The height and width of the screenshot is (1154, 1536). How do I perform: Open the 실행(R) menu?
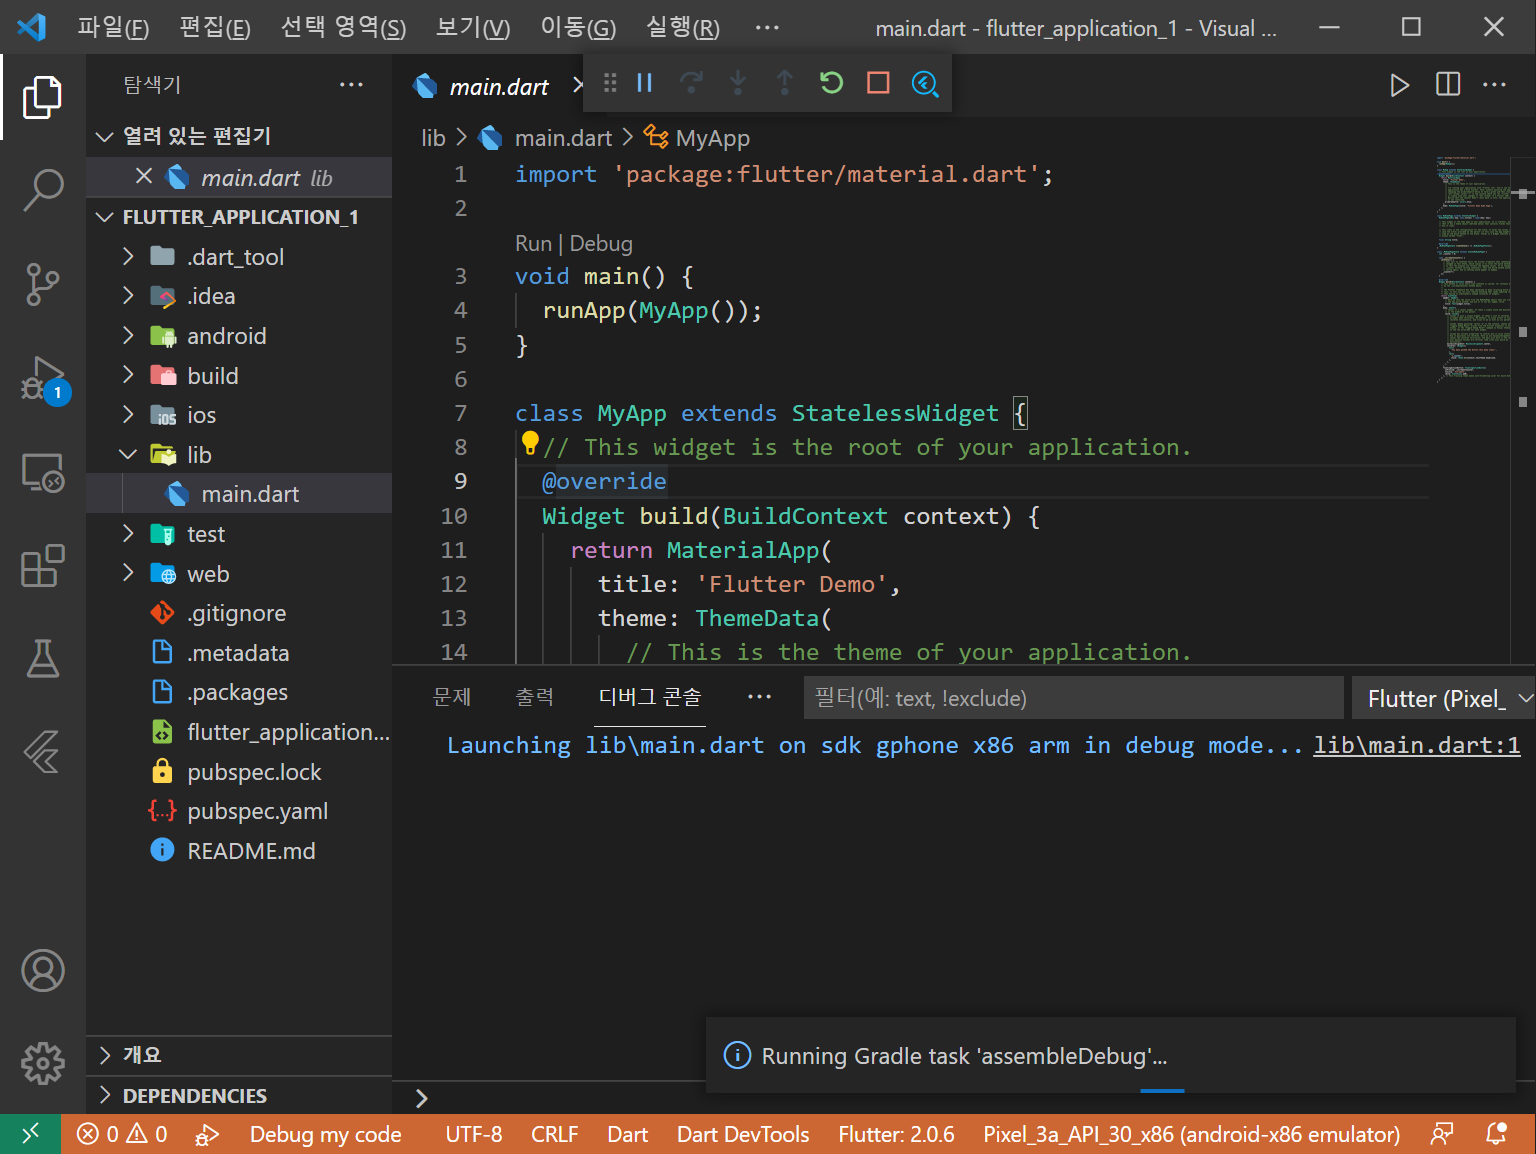[683, 27]
